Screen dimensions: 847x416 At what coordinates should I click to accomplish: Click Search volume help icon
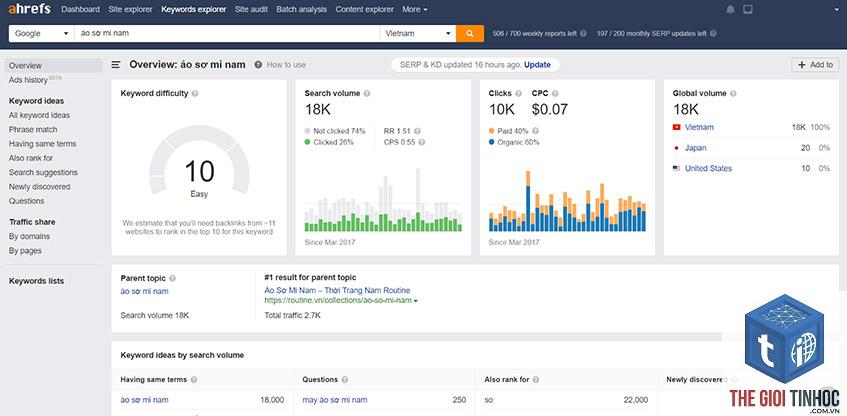pos(367,93)
